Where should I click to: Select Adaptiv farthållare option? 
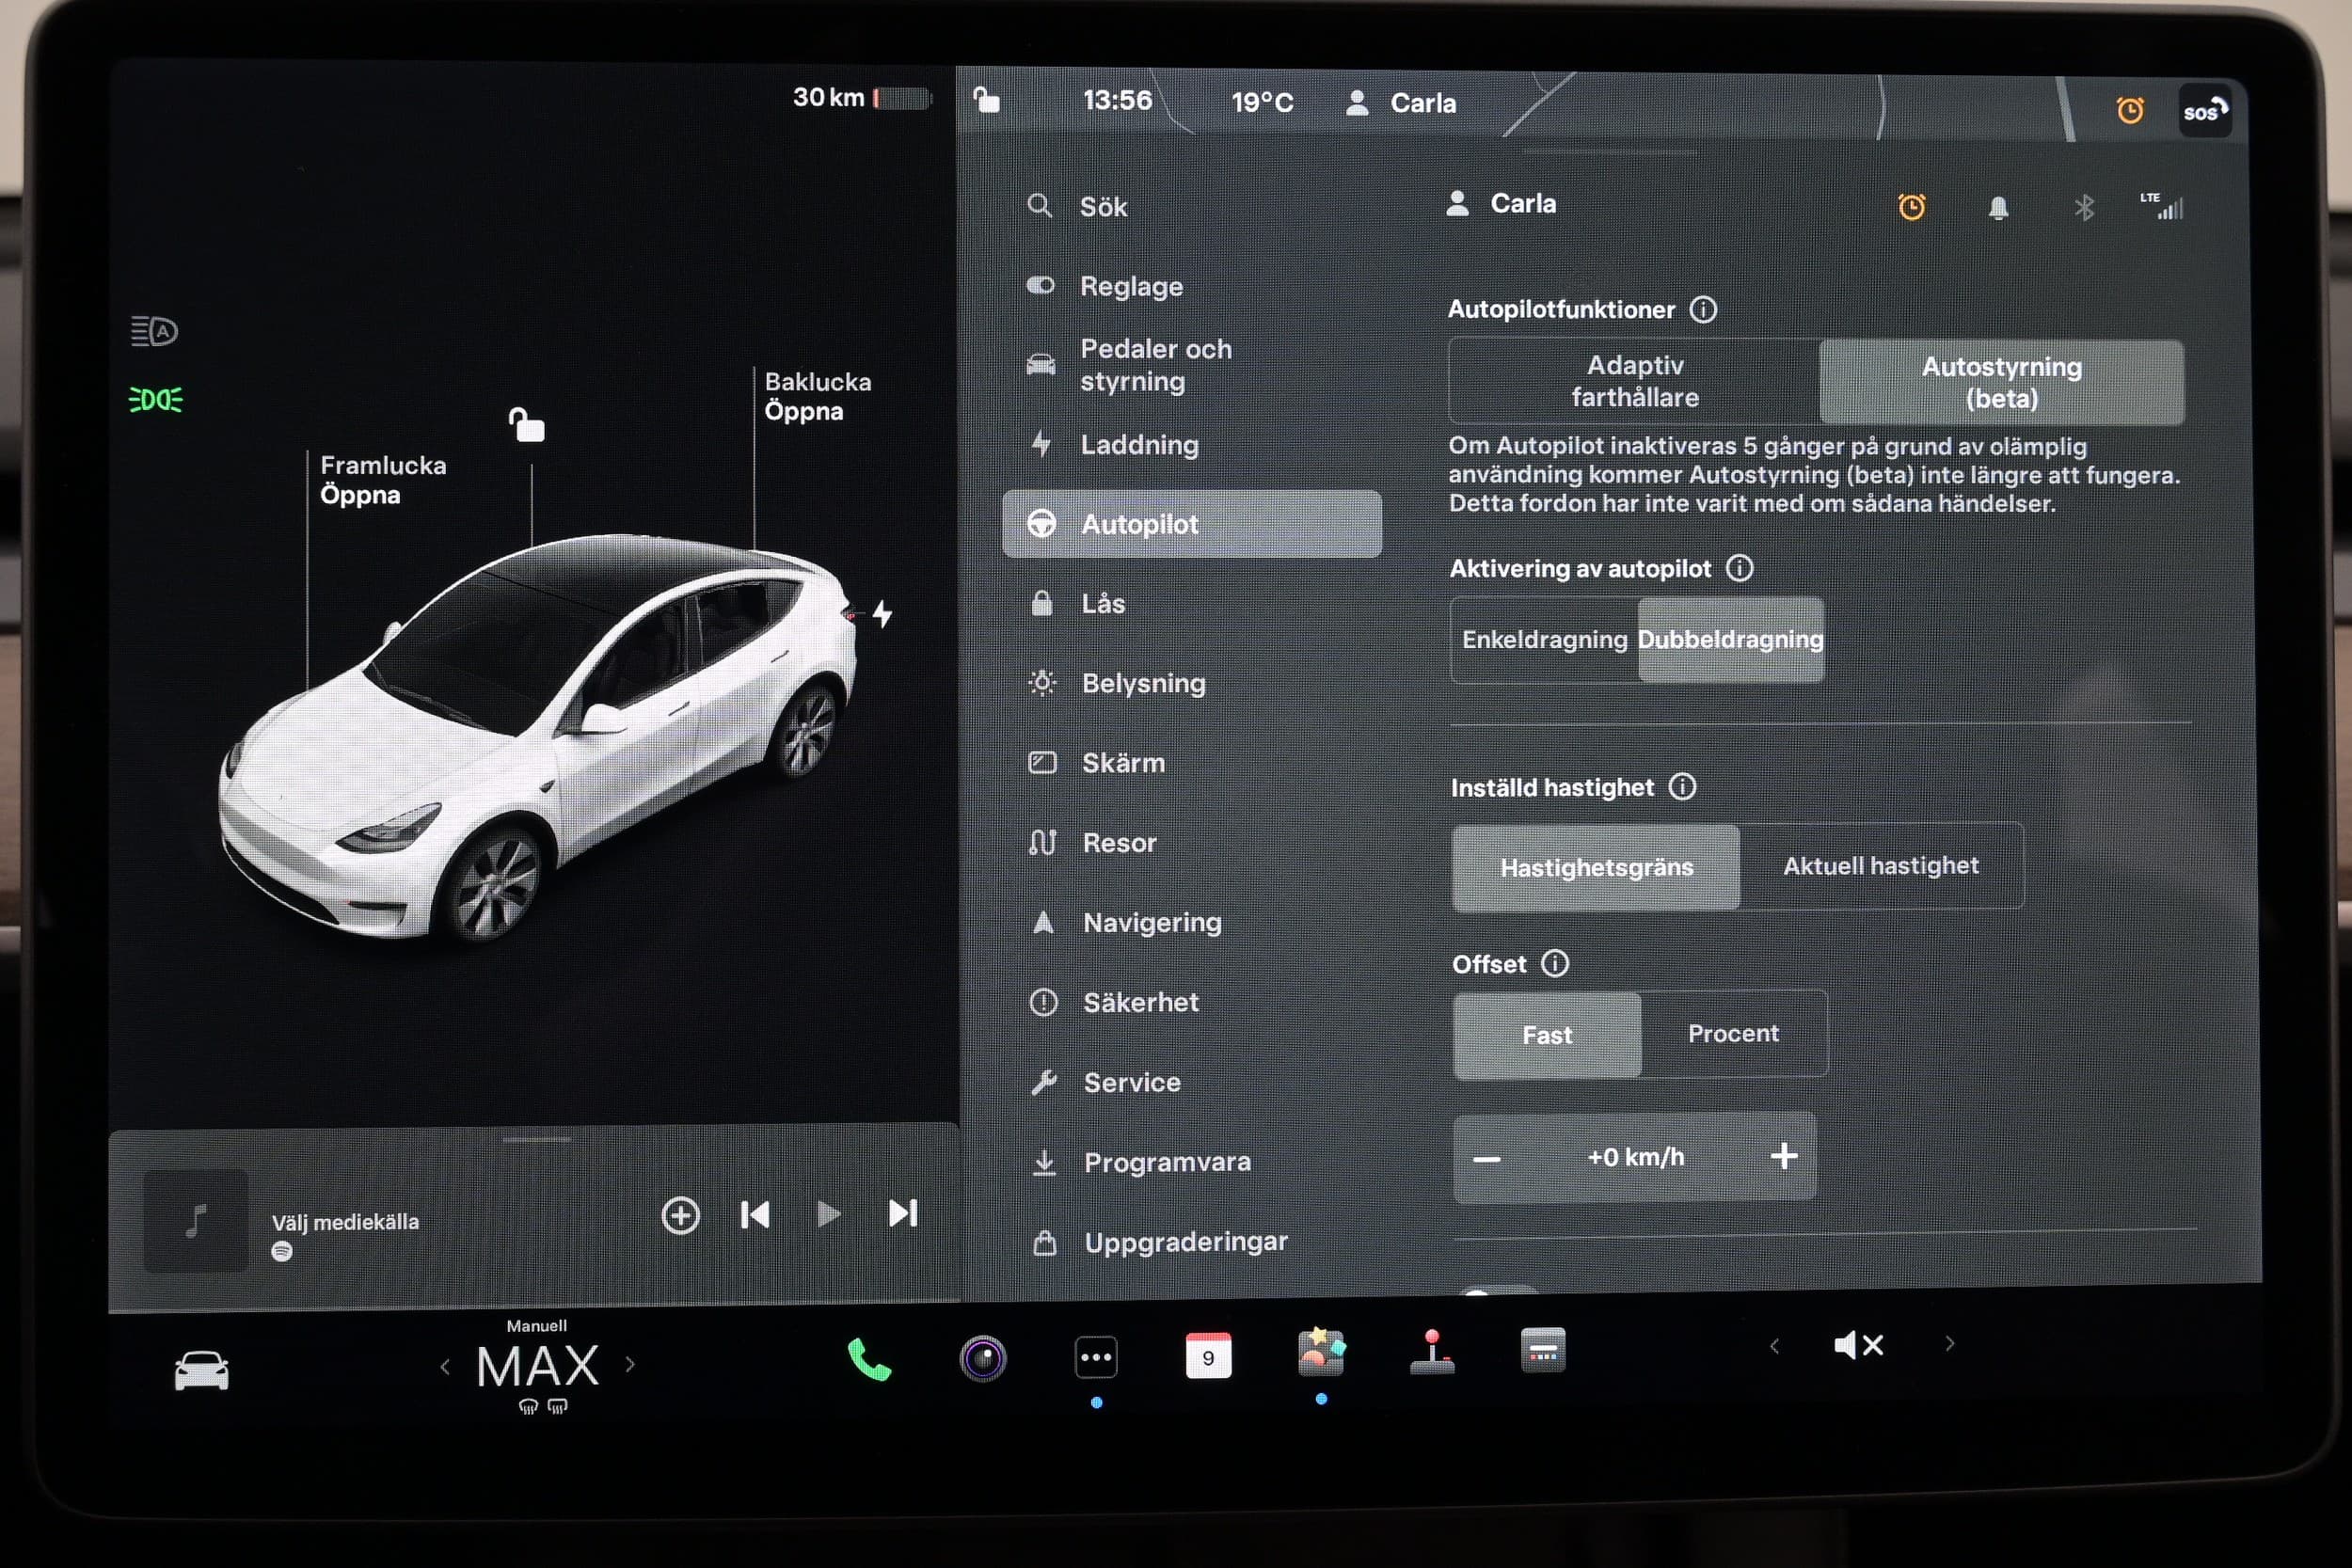(x=1634, y=381)
